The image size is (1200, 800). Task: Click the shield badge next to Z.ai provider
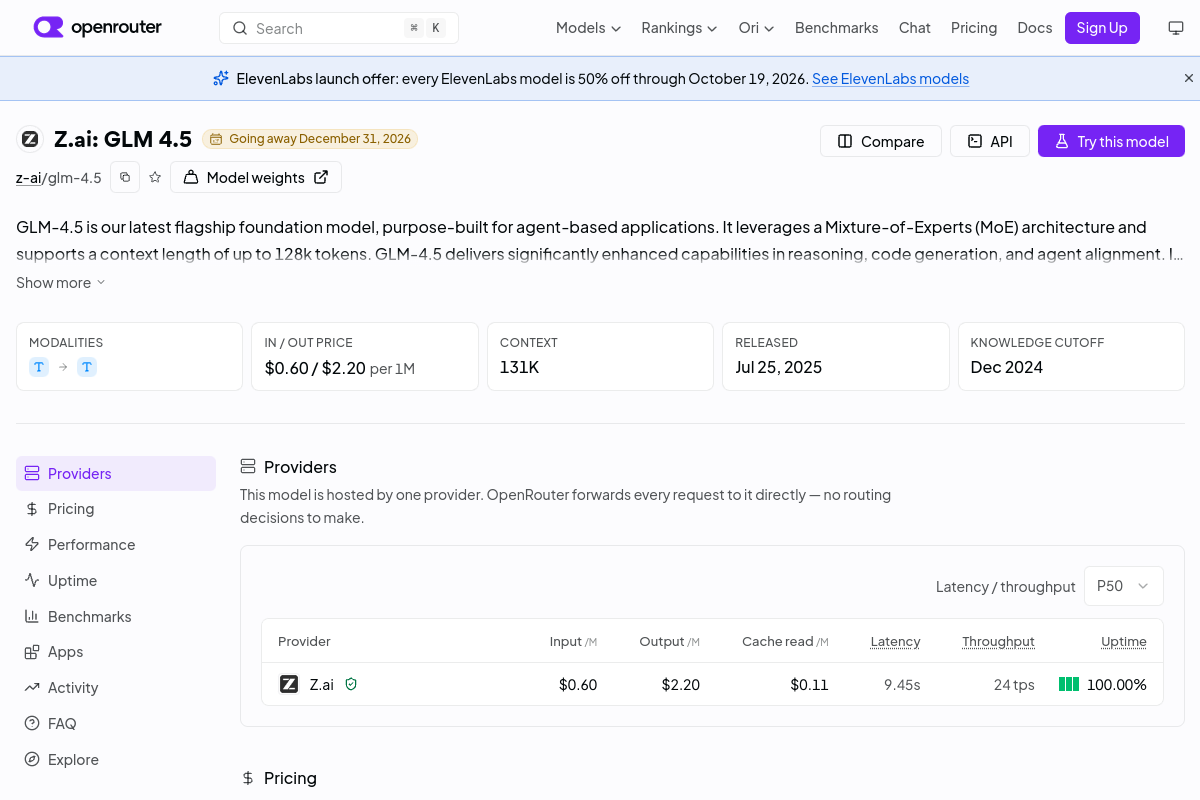[351, 684]
